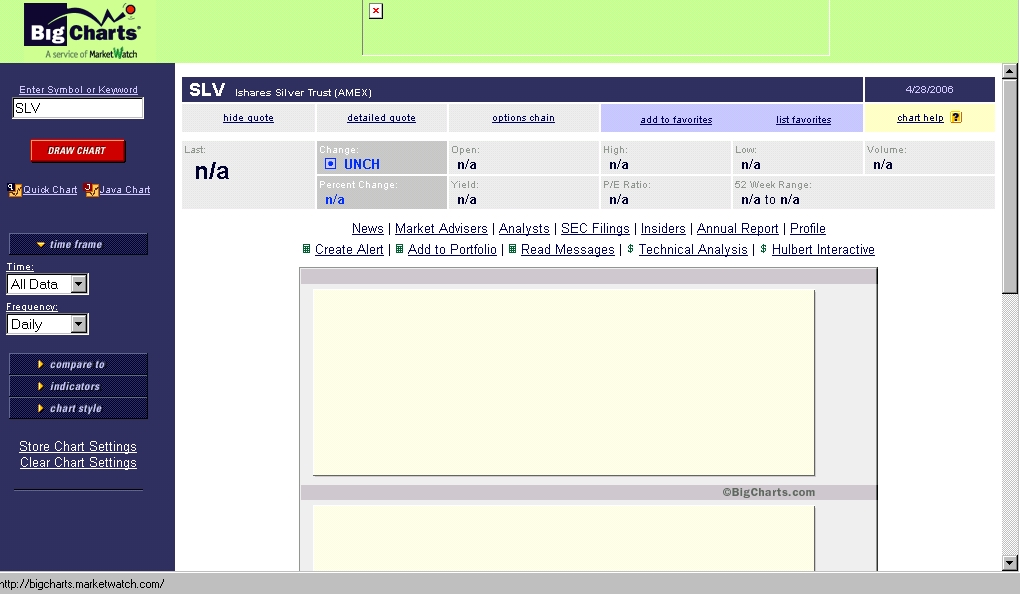Expand the chart style section
This screenshot has height=594, width=1020.
pyautogui.click(x=78, y=408)
